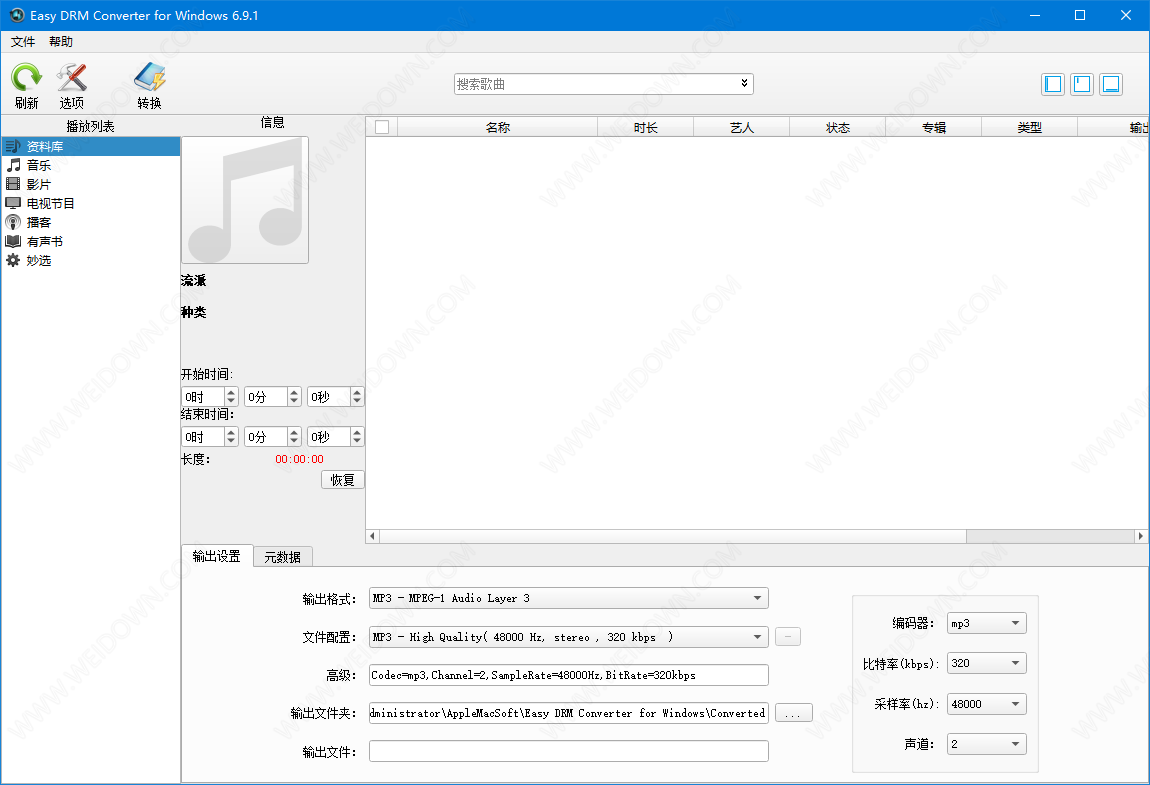
Task: Switch to 输出设置 tab
Action: (216, 556)
